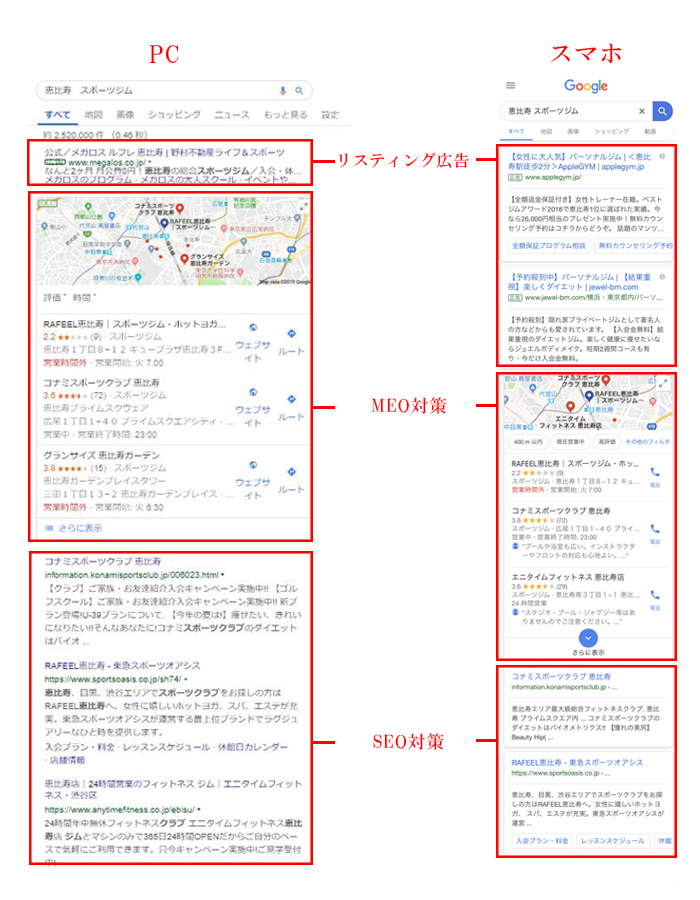The width and height of the screenshot is (700, 900).
Task: Switch to the ニュース tab in PC results
Action: (232, 115)
